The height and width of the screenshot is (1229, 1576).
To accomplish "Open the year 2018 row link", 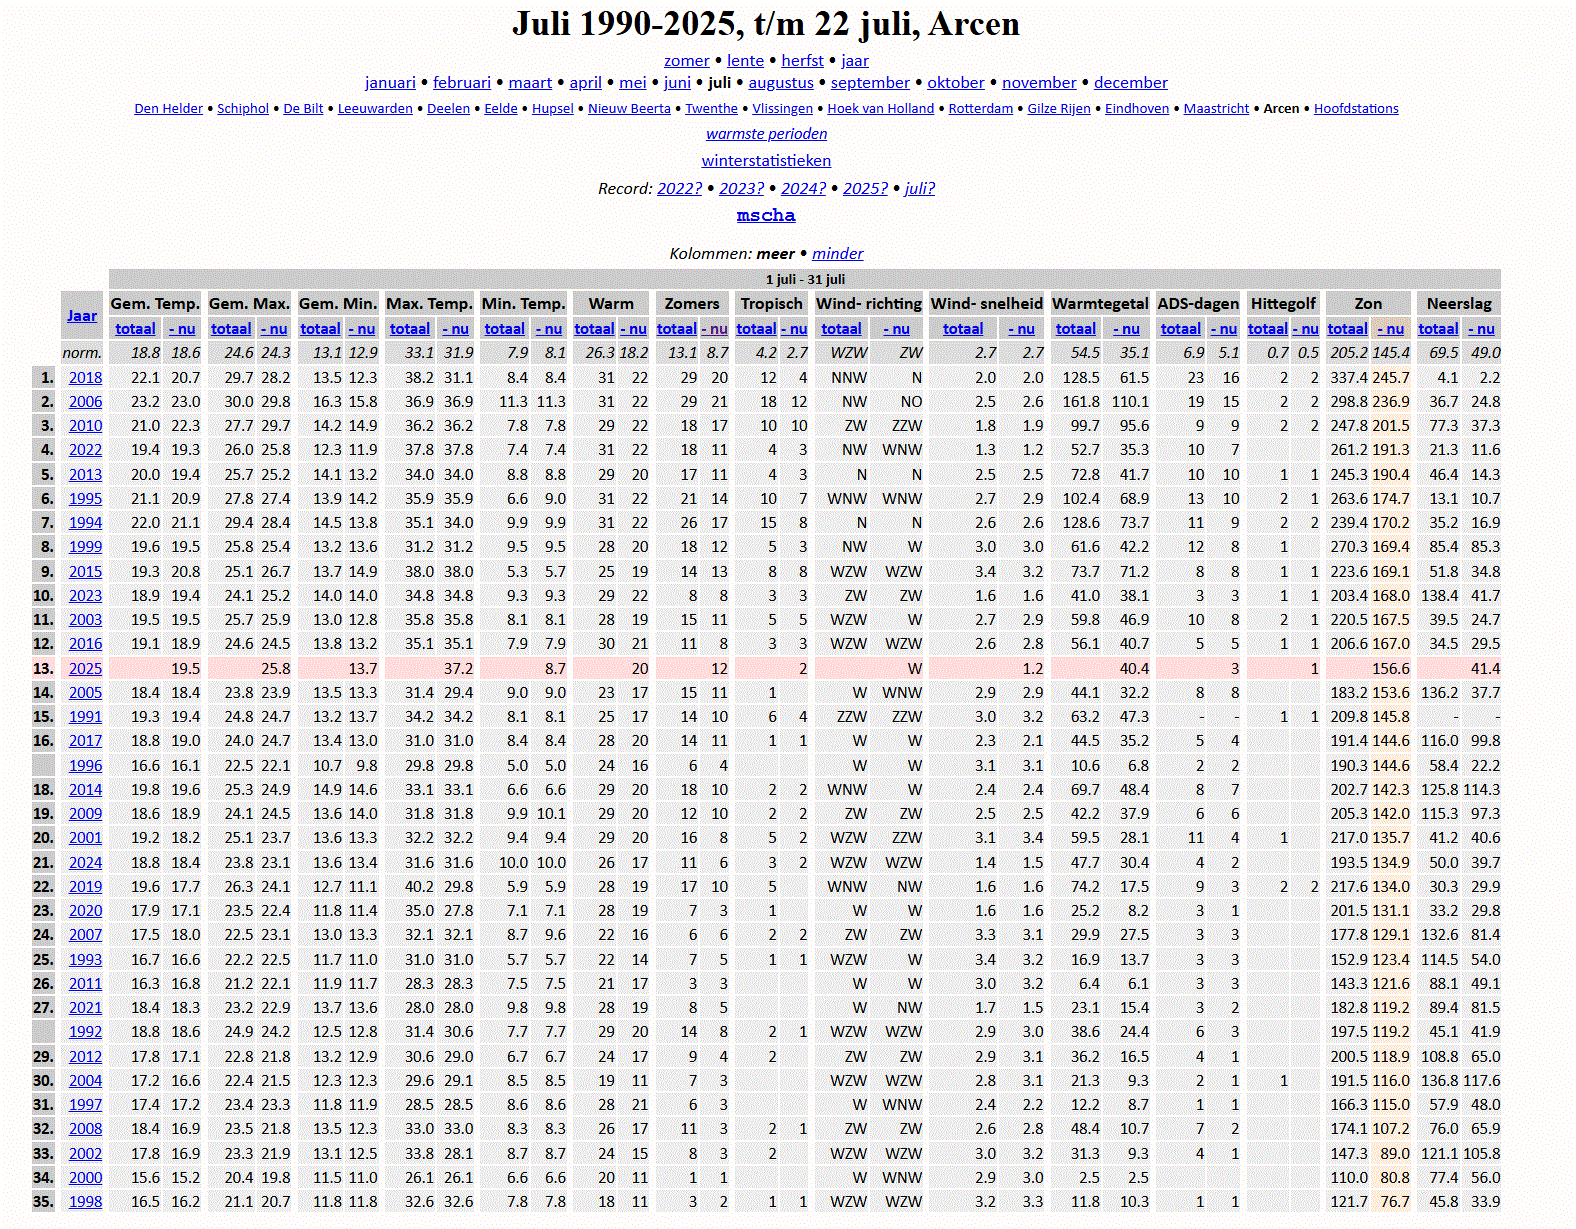I will pyautogui.click(x=85, y=378).
